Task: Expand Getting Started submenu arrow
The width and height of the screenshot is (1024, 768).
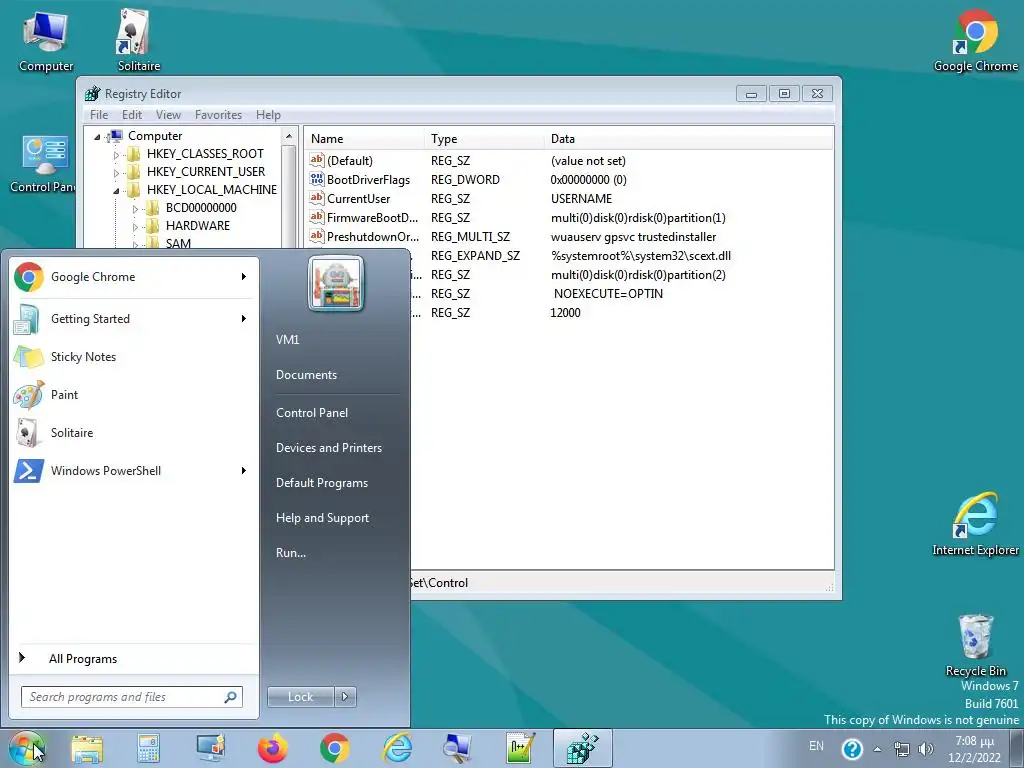Action: (244, 319)
